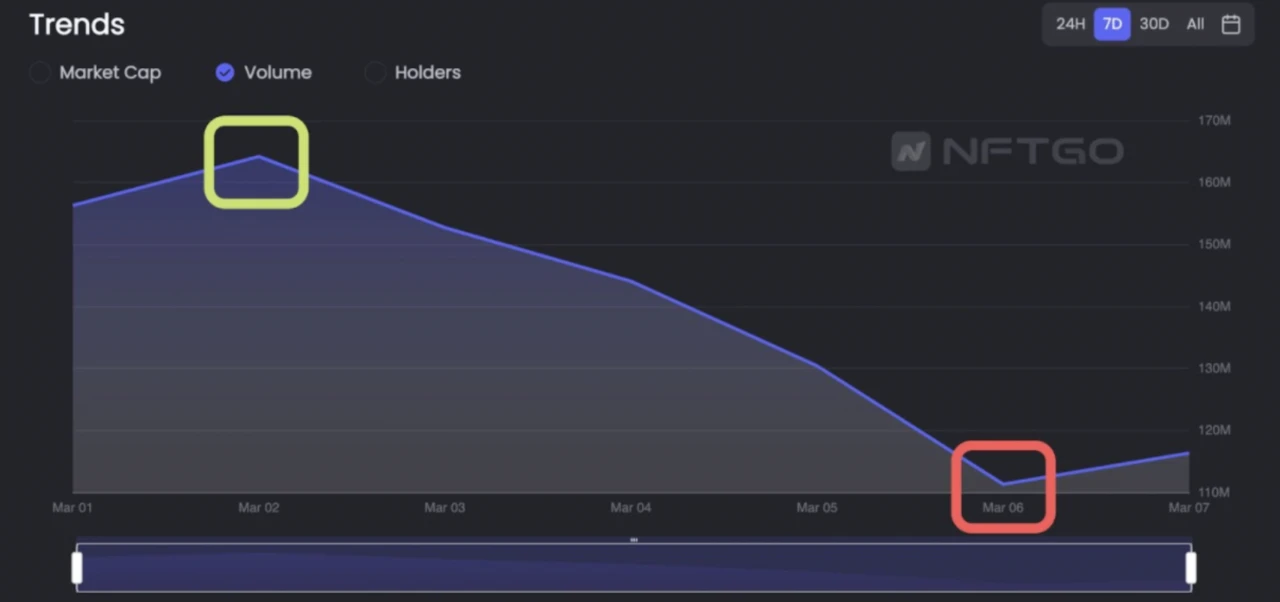This screenshot has height=602, width=1280.
Task: Switch to the 7D time range
Action: (x=1112, y=24)
